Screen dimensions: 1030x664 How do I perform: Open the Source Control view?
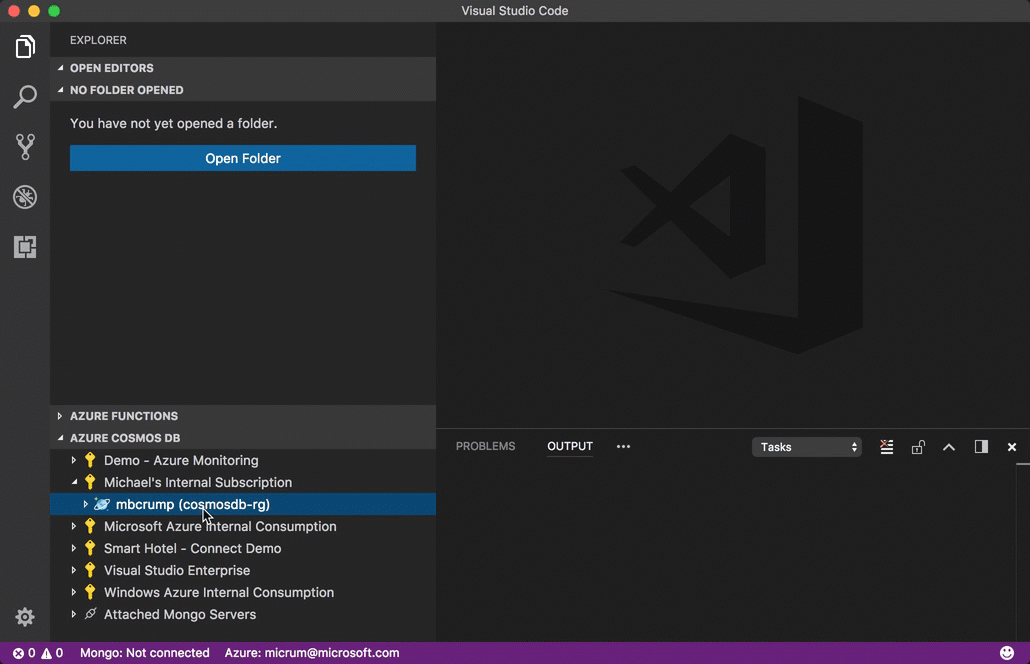(x=25, y=146)
